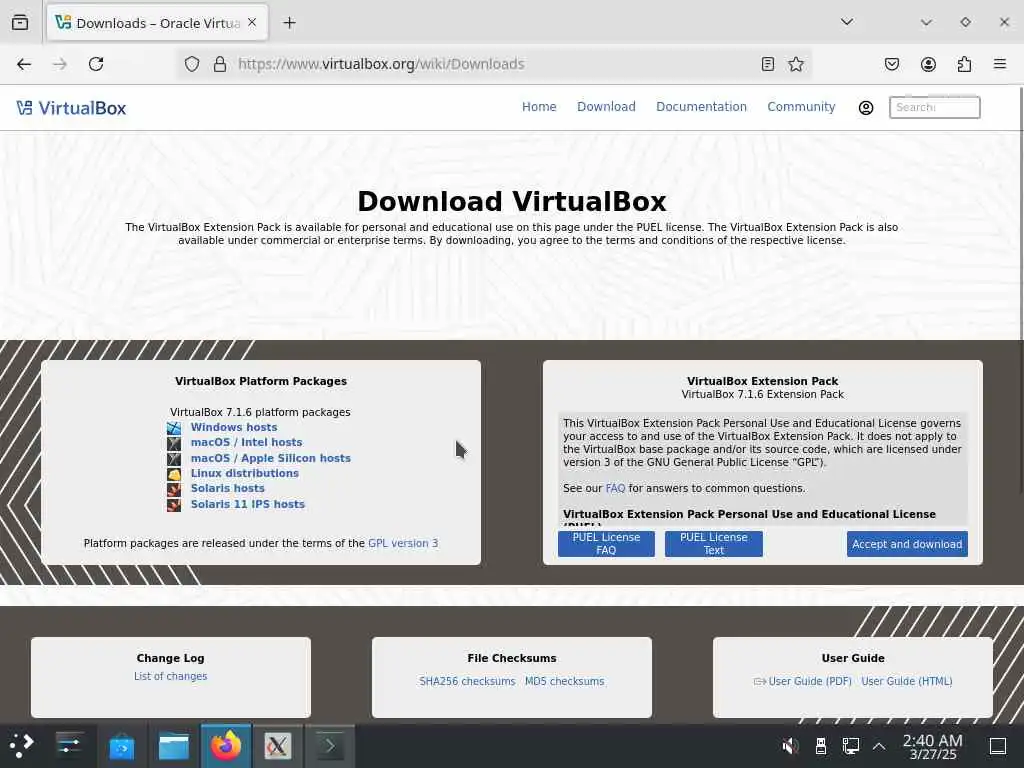Toggle reader view icon in address bar

click(768, 64)
